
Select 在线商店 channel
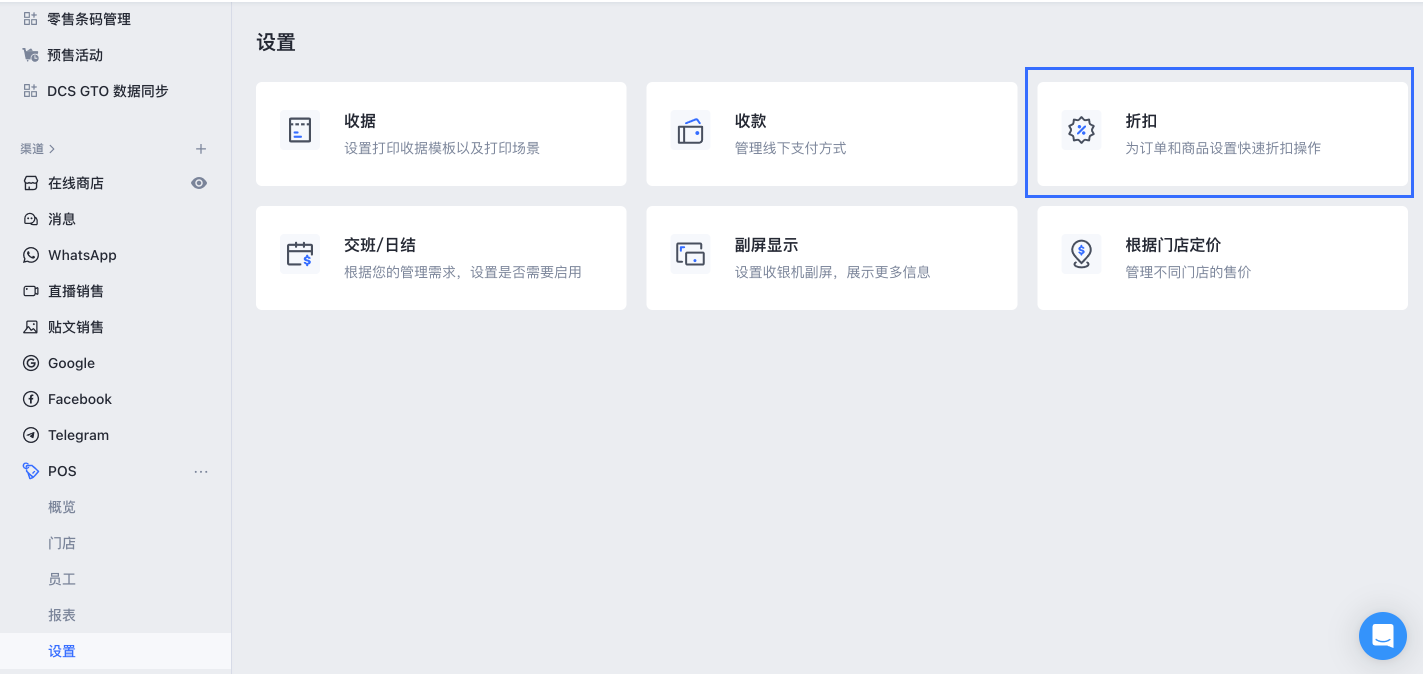(76, 183)
